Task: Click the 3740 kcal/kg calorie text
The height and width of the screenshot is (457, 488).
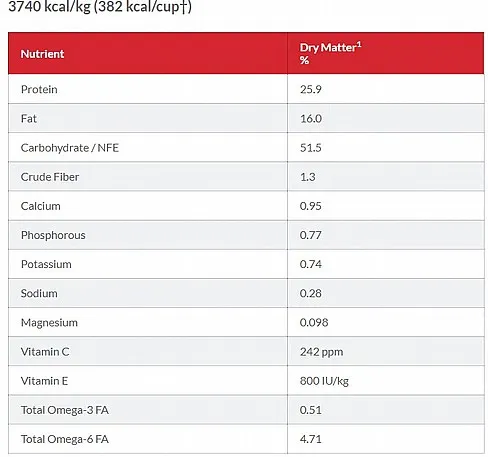Action: (49, 7)
